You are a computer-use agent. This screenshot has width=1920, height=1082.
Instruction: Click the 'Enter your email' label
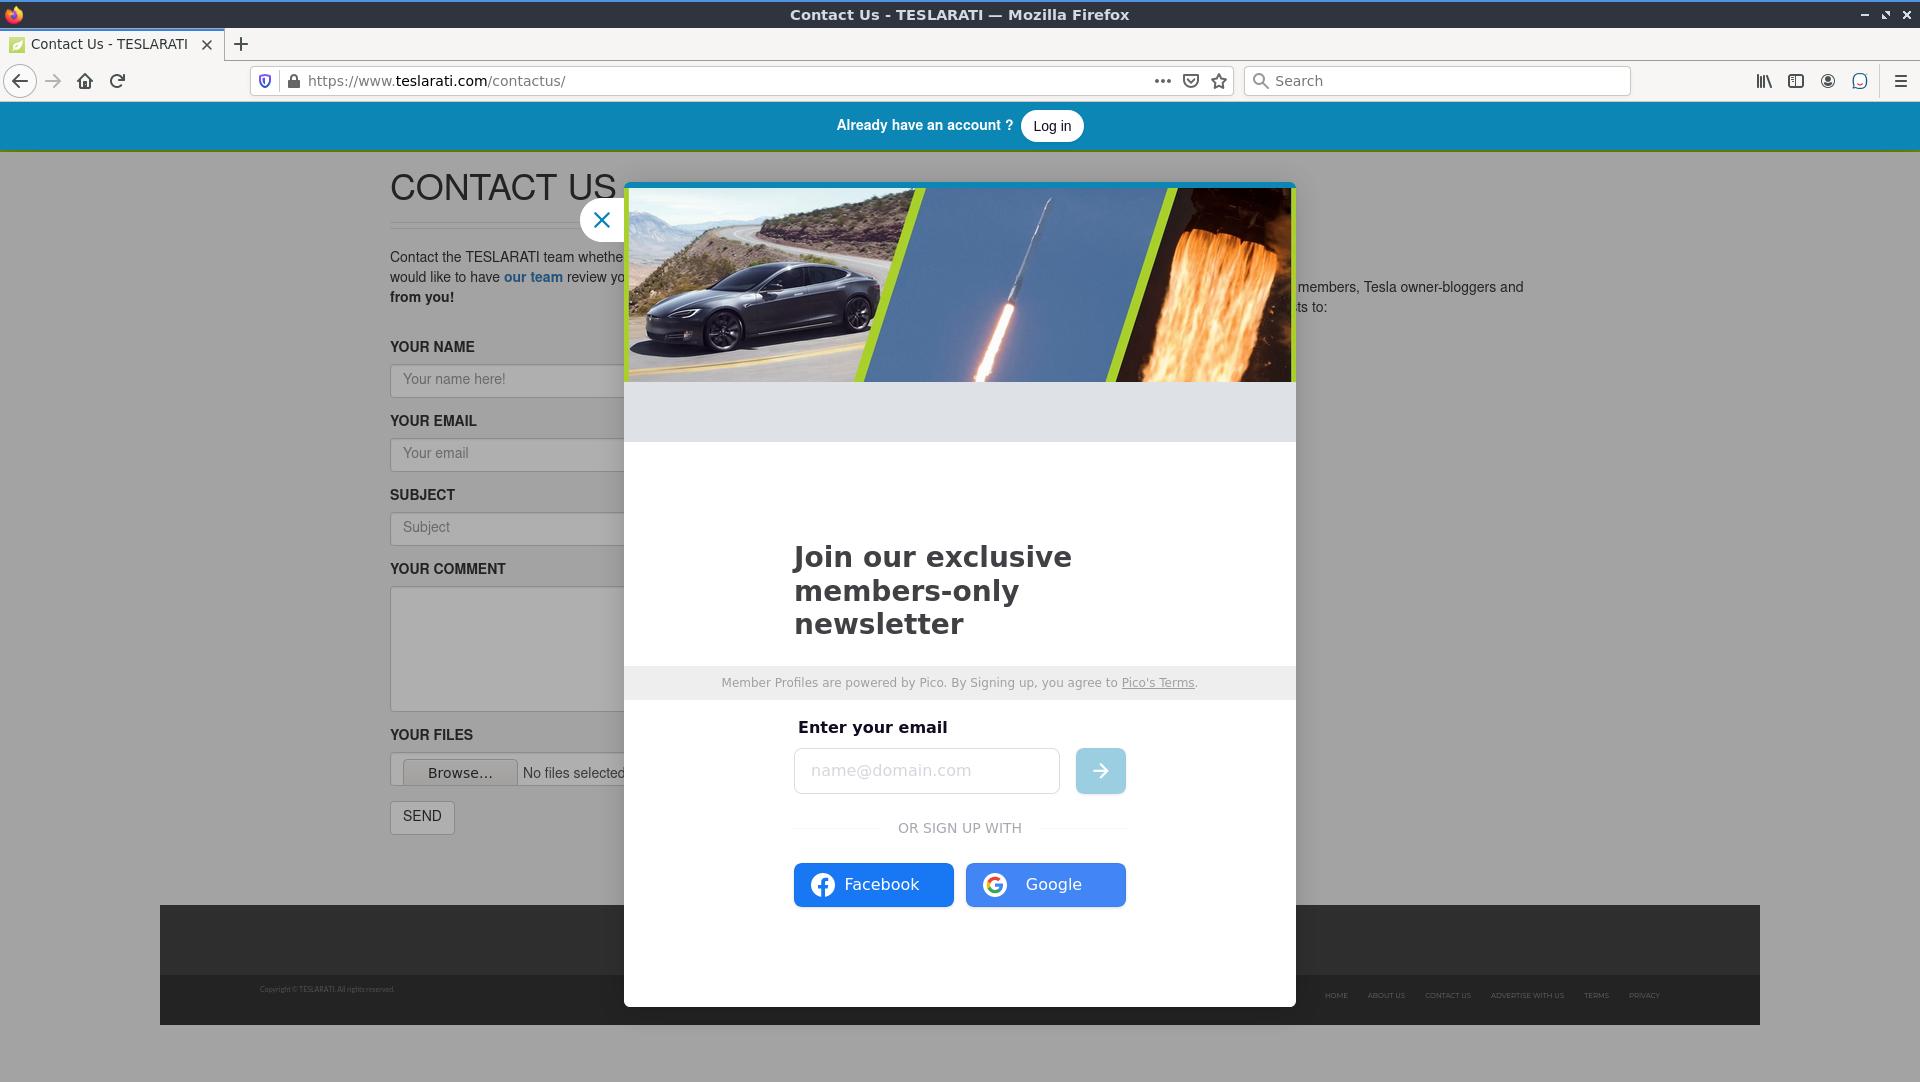coord(873,728)
